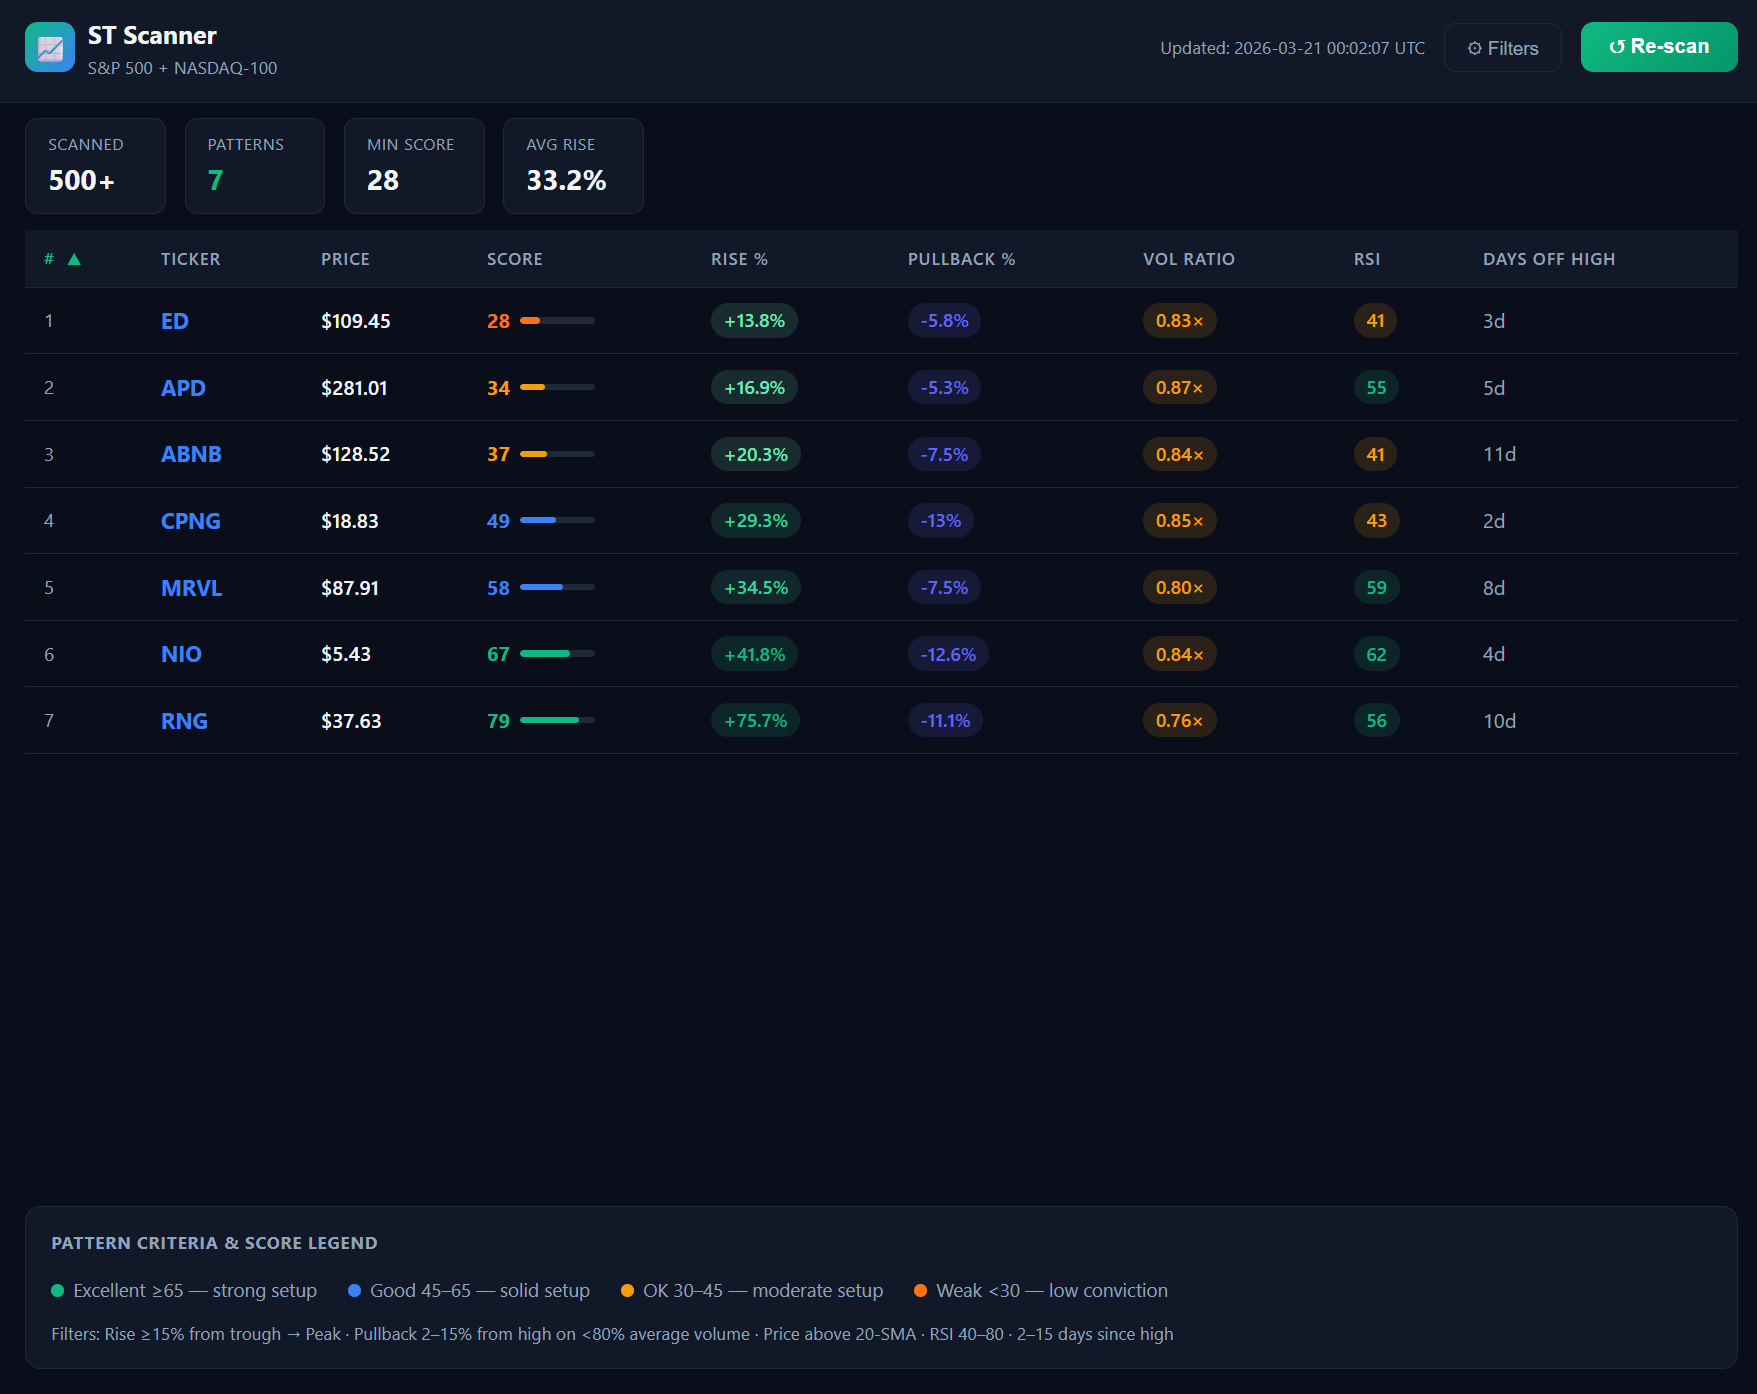Viewport: 1757px width, 1394px height.
Task: Sort table by DAYS OFF HIGH header
Action: click(1548, 259)
